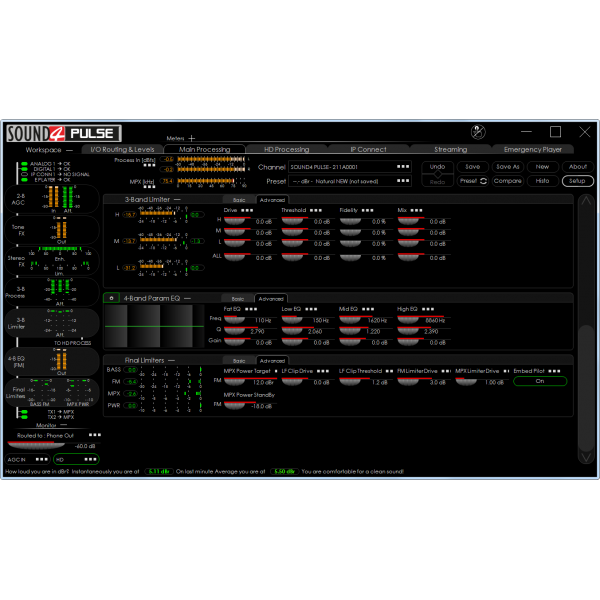Open the Preset dropdown field
Viewport: 600px width, 600px height.
350,181
